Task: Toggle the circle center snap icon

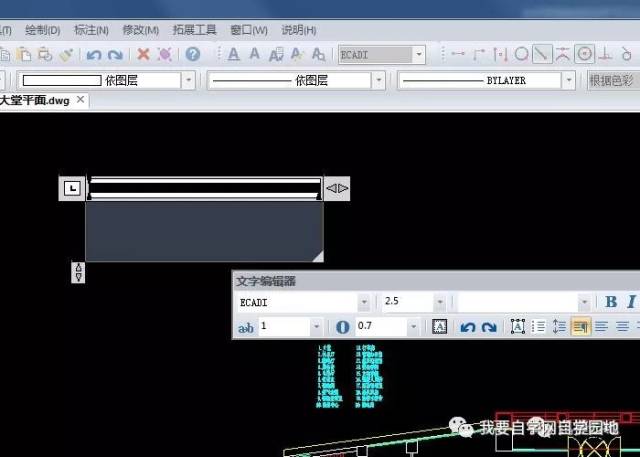Action: 521,54
